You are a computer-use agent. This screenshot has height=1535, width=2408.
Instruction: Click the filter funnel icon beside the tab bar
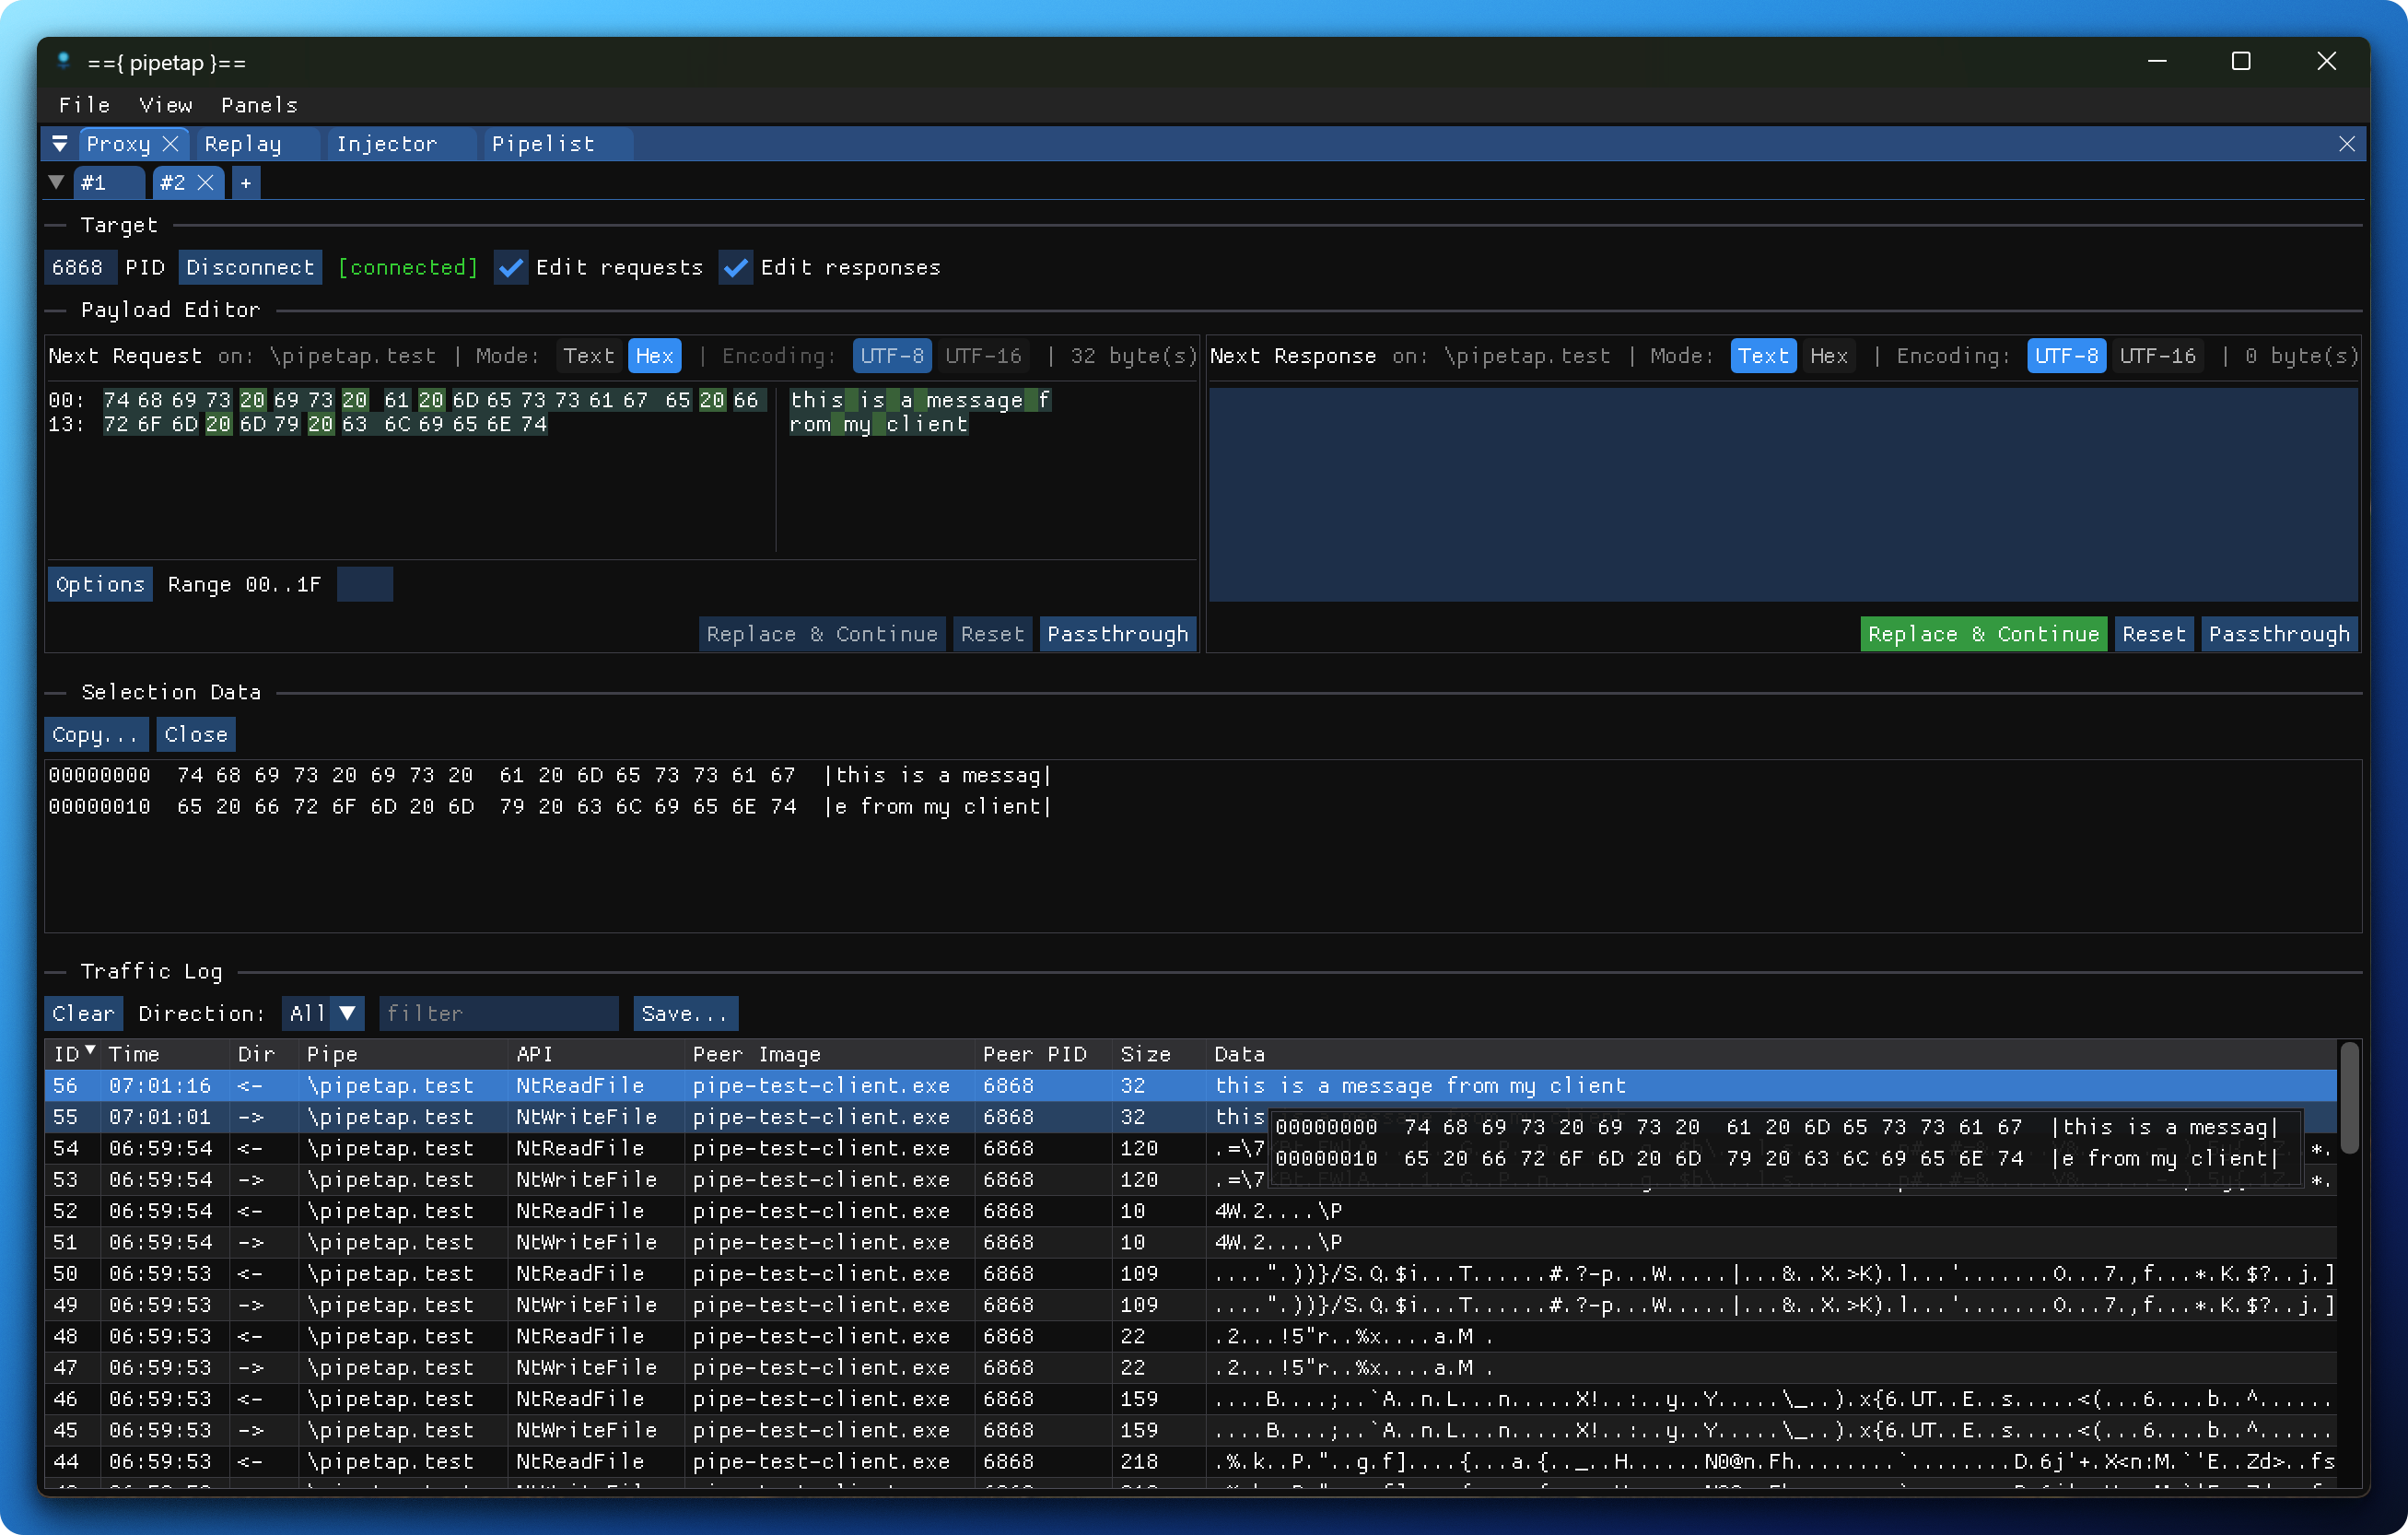[60, 143]
